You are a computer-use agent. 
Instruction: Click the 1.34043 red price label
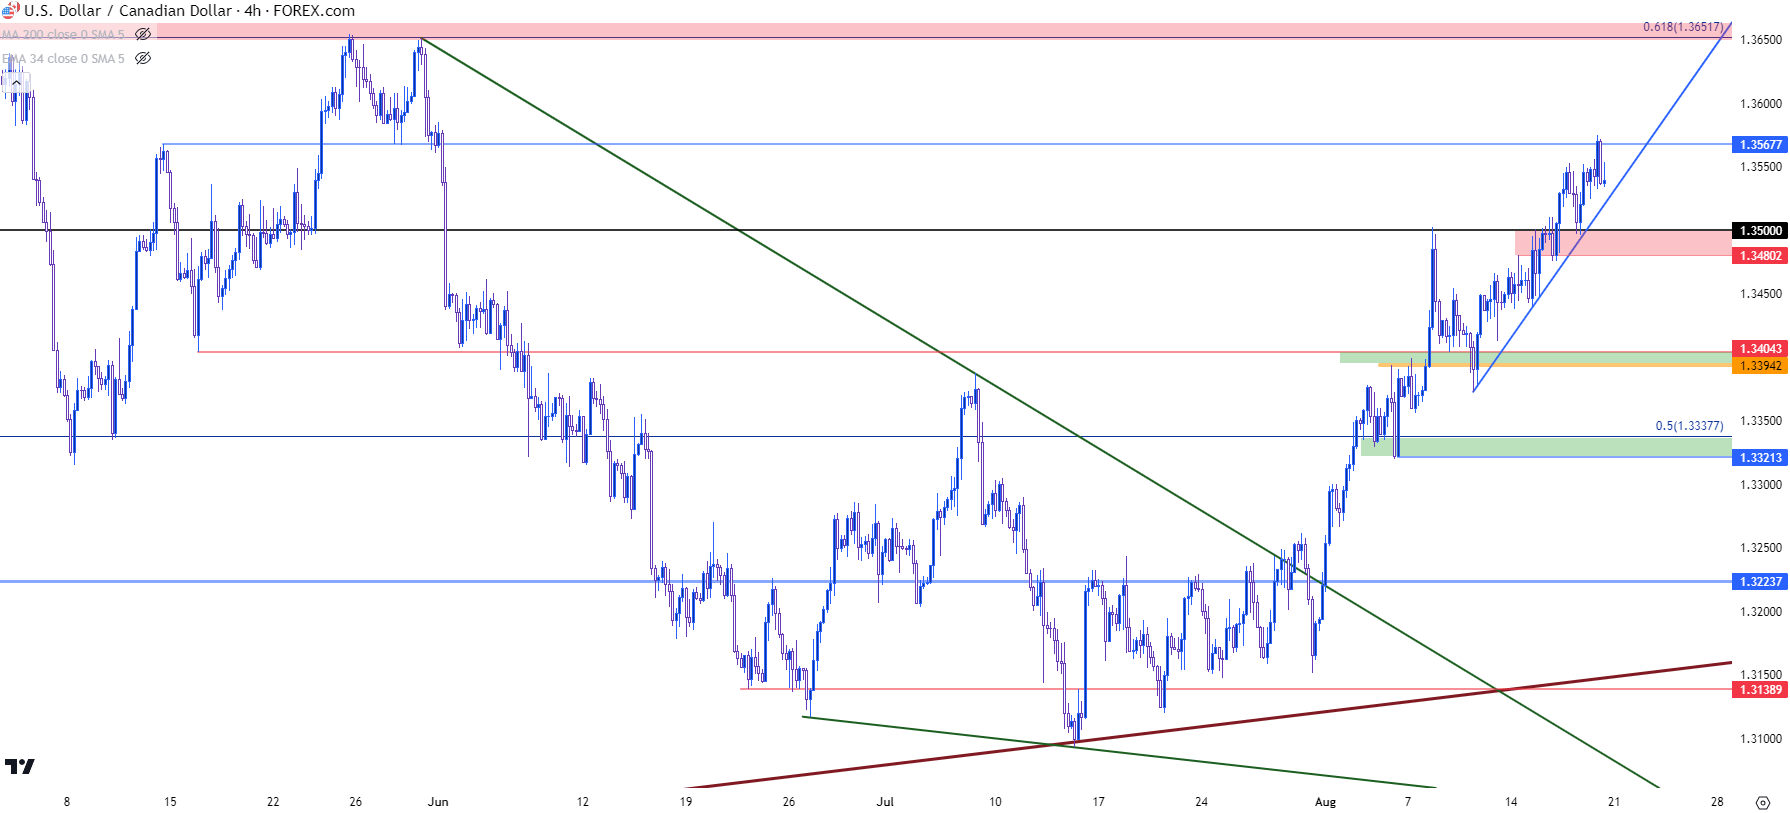(x=1760, y=348)
